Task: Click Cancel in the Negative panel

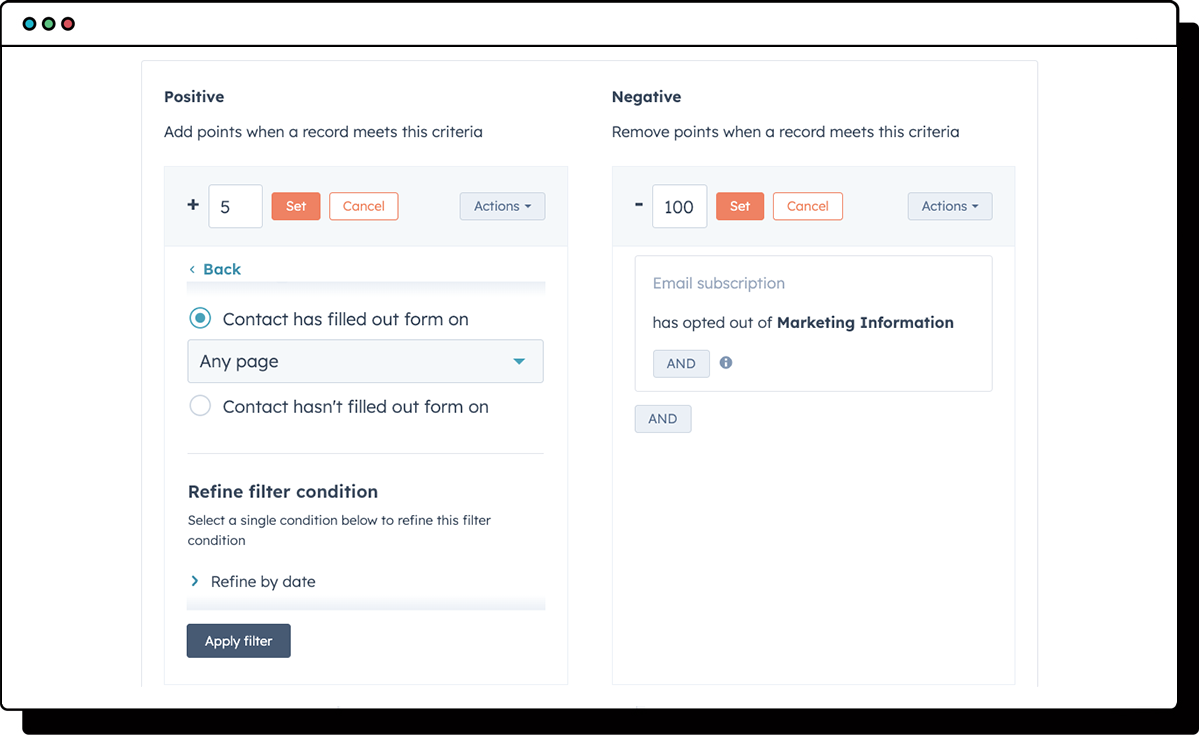Action: point(807,206)
